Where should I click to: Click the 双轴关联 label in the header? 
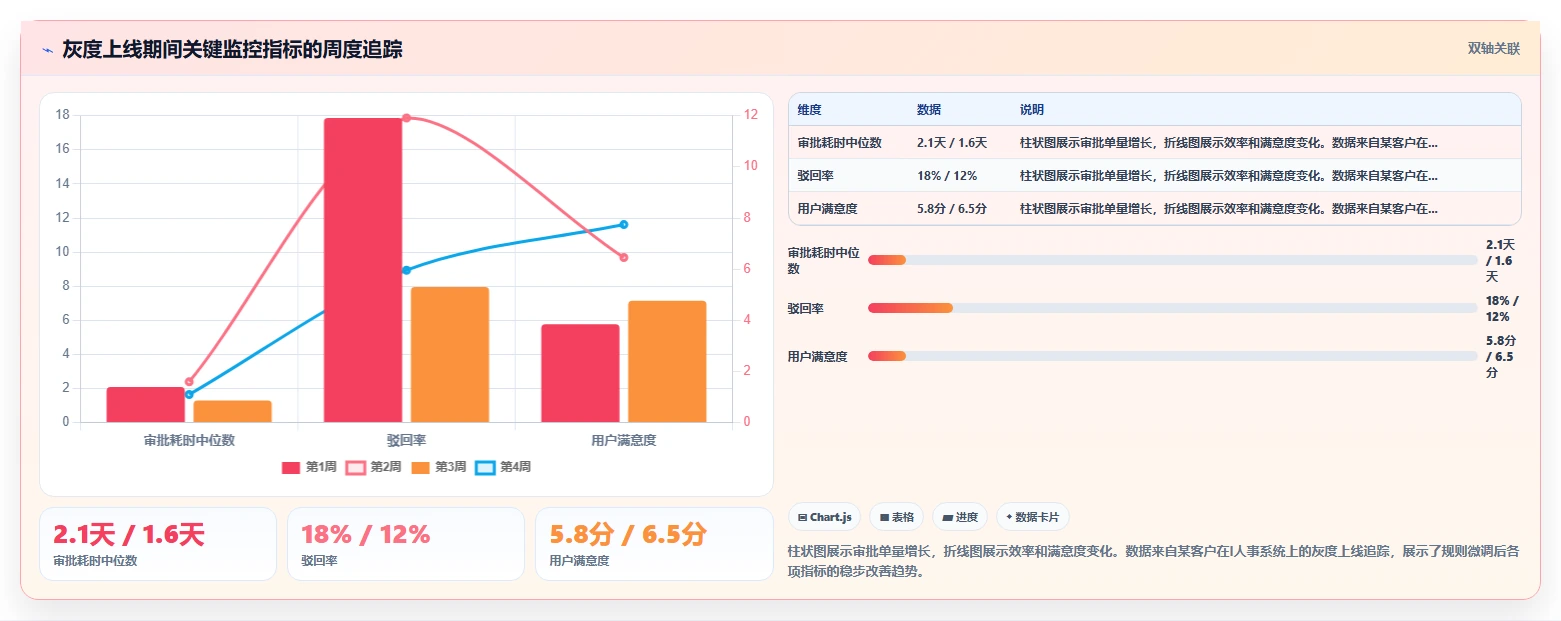pyautogui.click(x=1493, y=49)
